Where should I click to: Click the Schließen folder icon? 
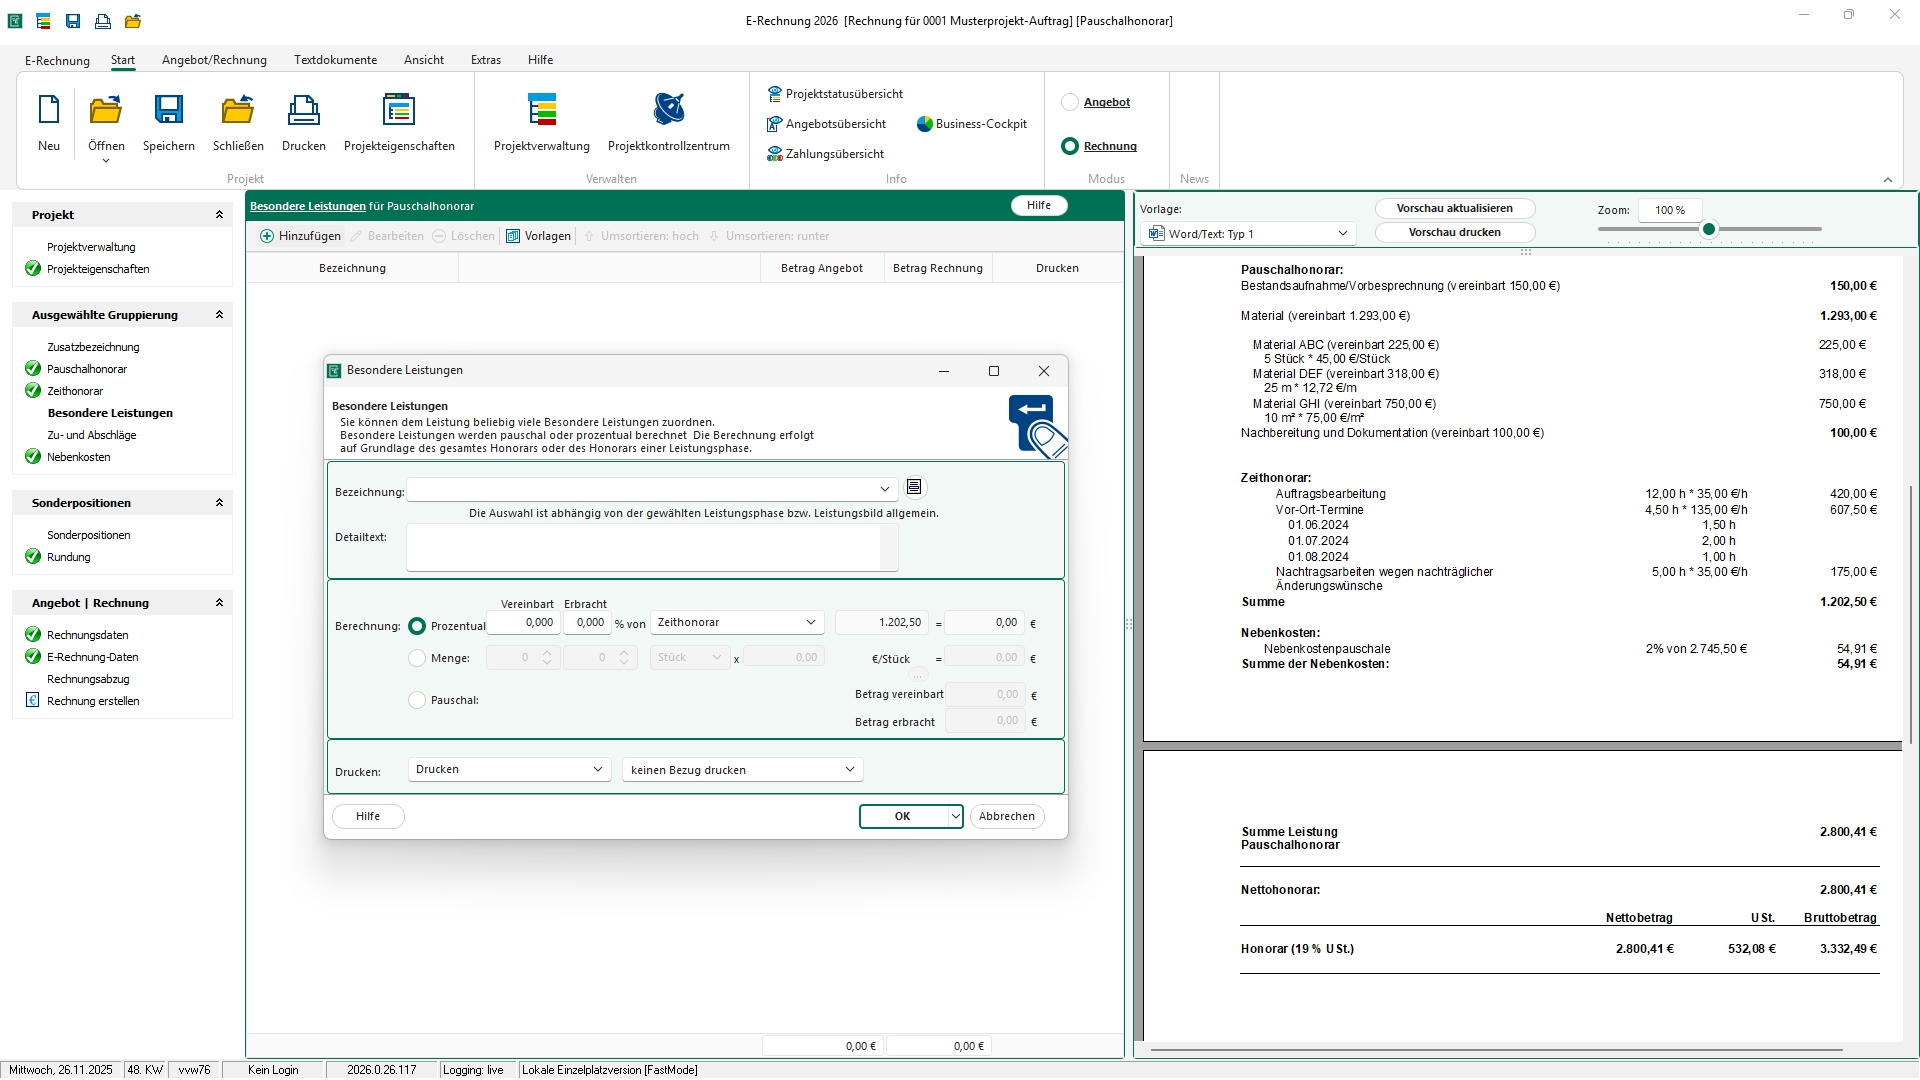click(238, 109)
